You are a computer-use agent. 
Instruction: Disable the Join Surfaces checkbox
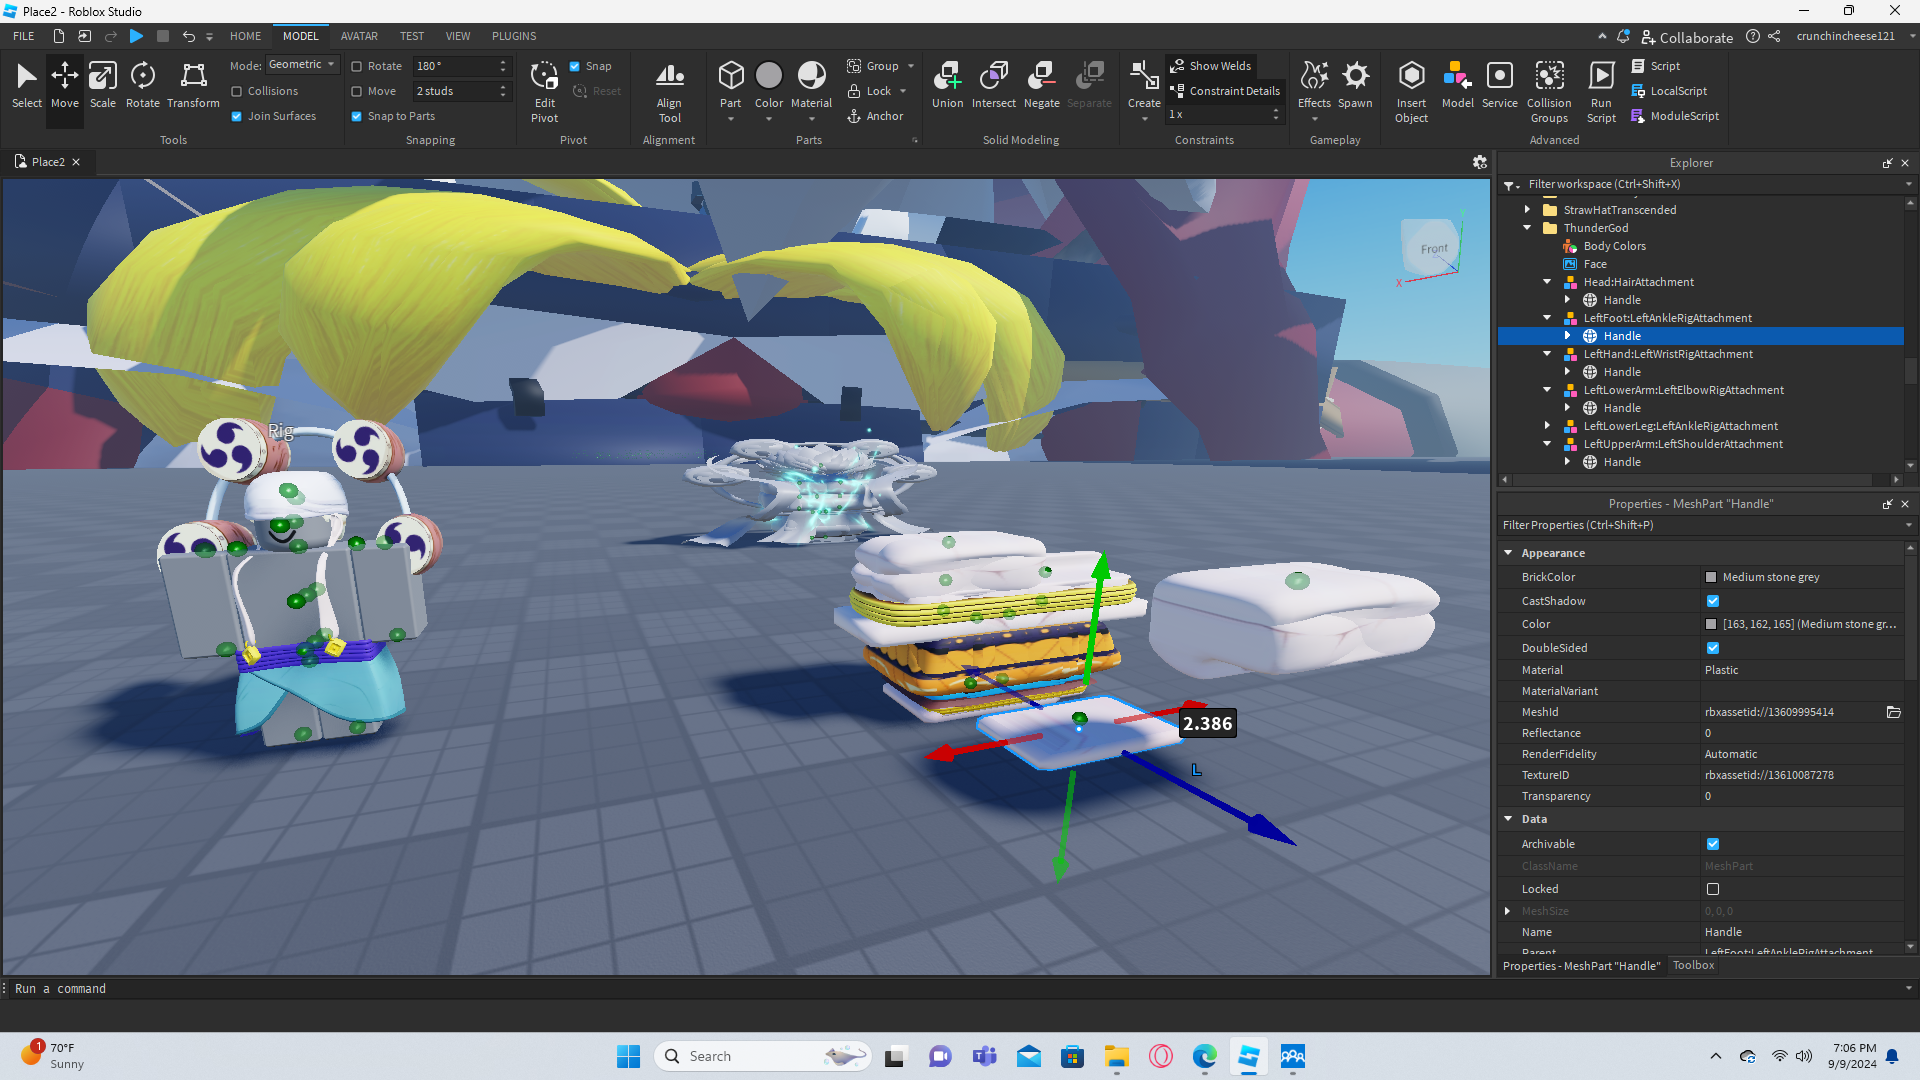tap(237, 116)
